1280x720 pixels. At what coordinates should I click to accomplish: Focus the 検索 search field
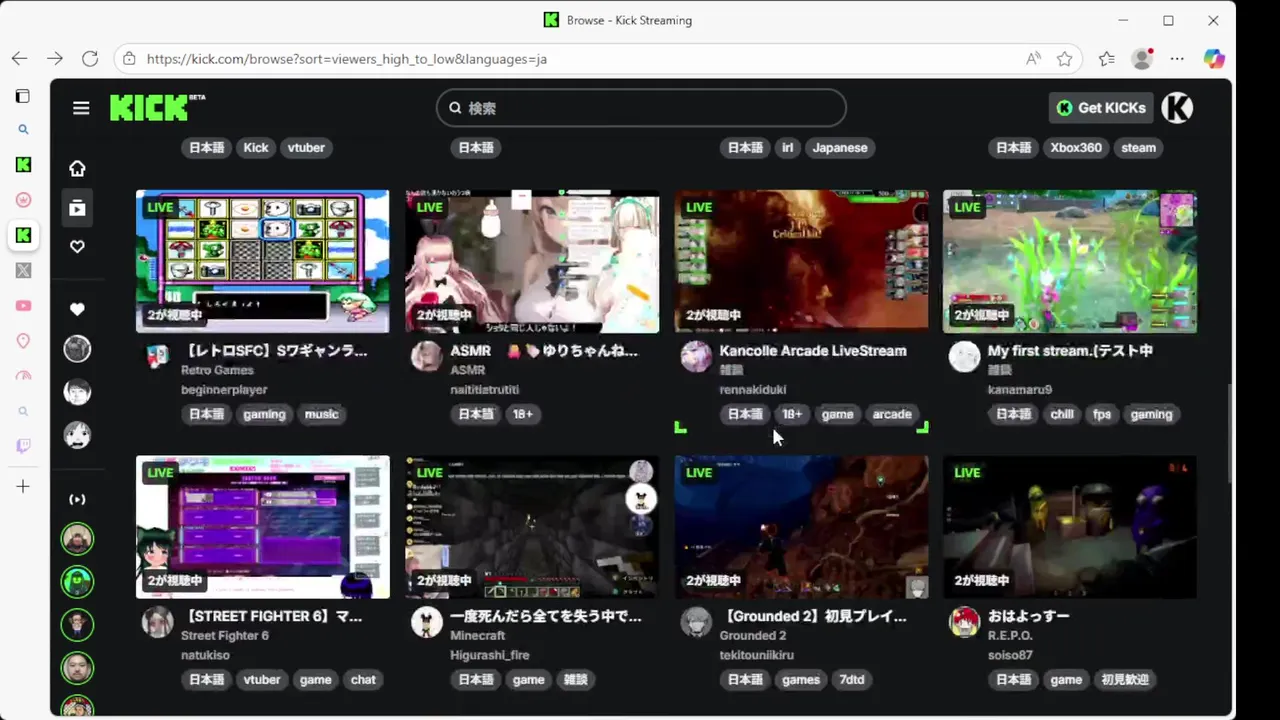[641, 108]
